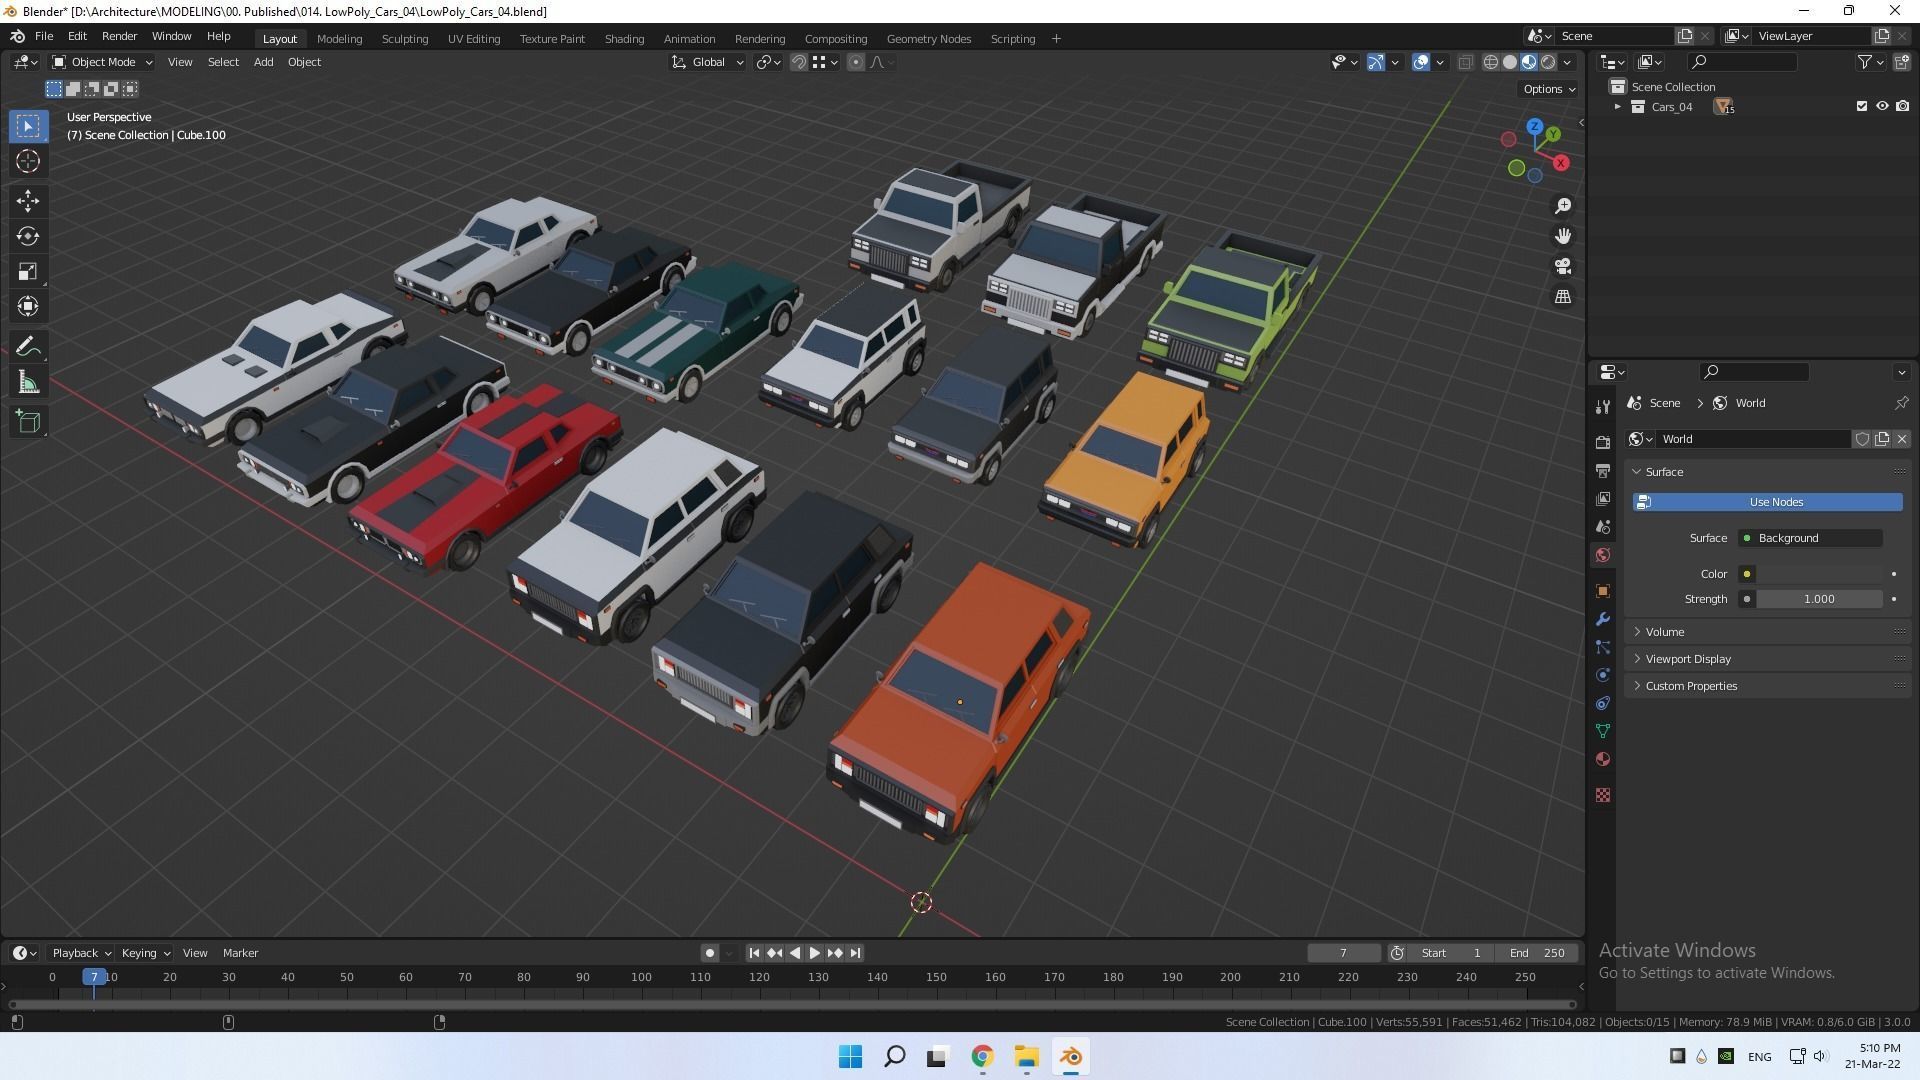Switch to rendered viewport shading

[x=1548, y=62]
